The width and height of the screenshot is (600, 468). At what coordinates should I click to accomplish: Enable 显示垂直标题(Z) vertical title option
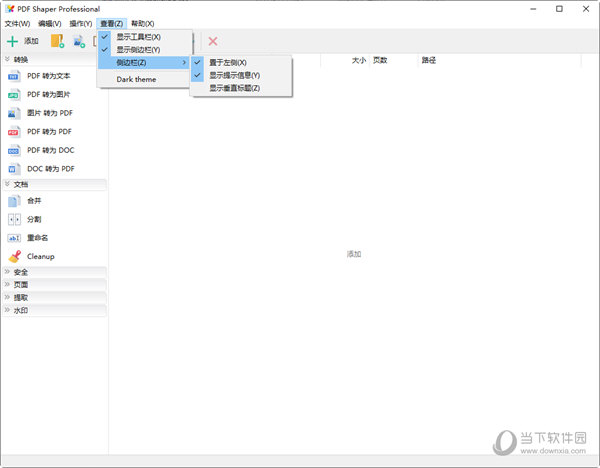241,88
